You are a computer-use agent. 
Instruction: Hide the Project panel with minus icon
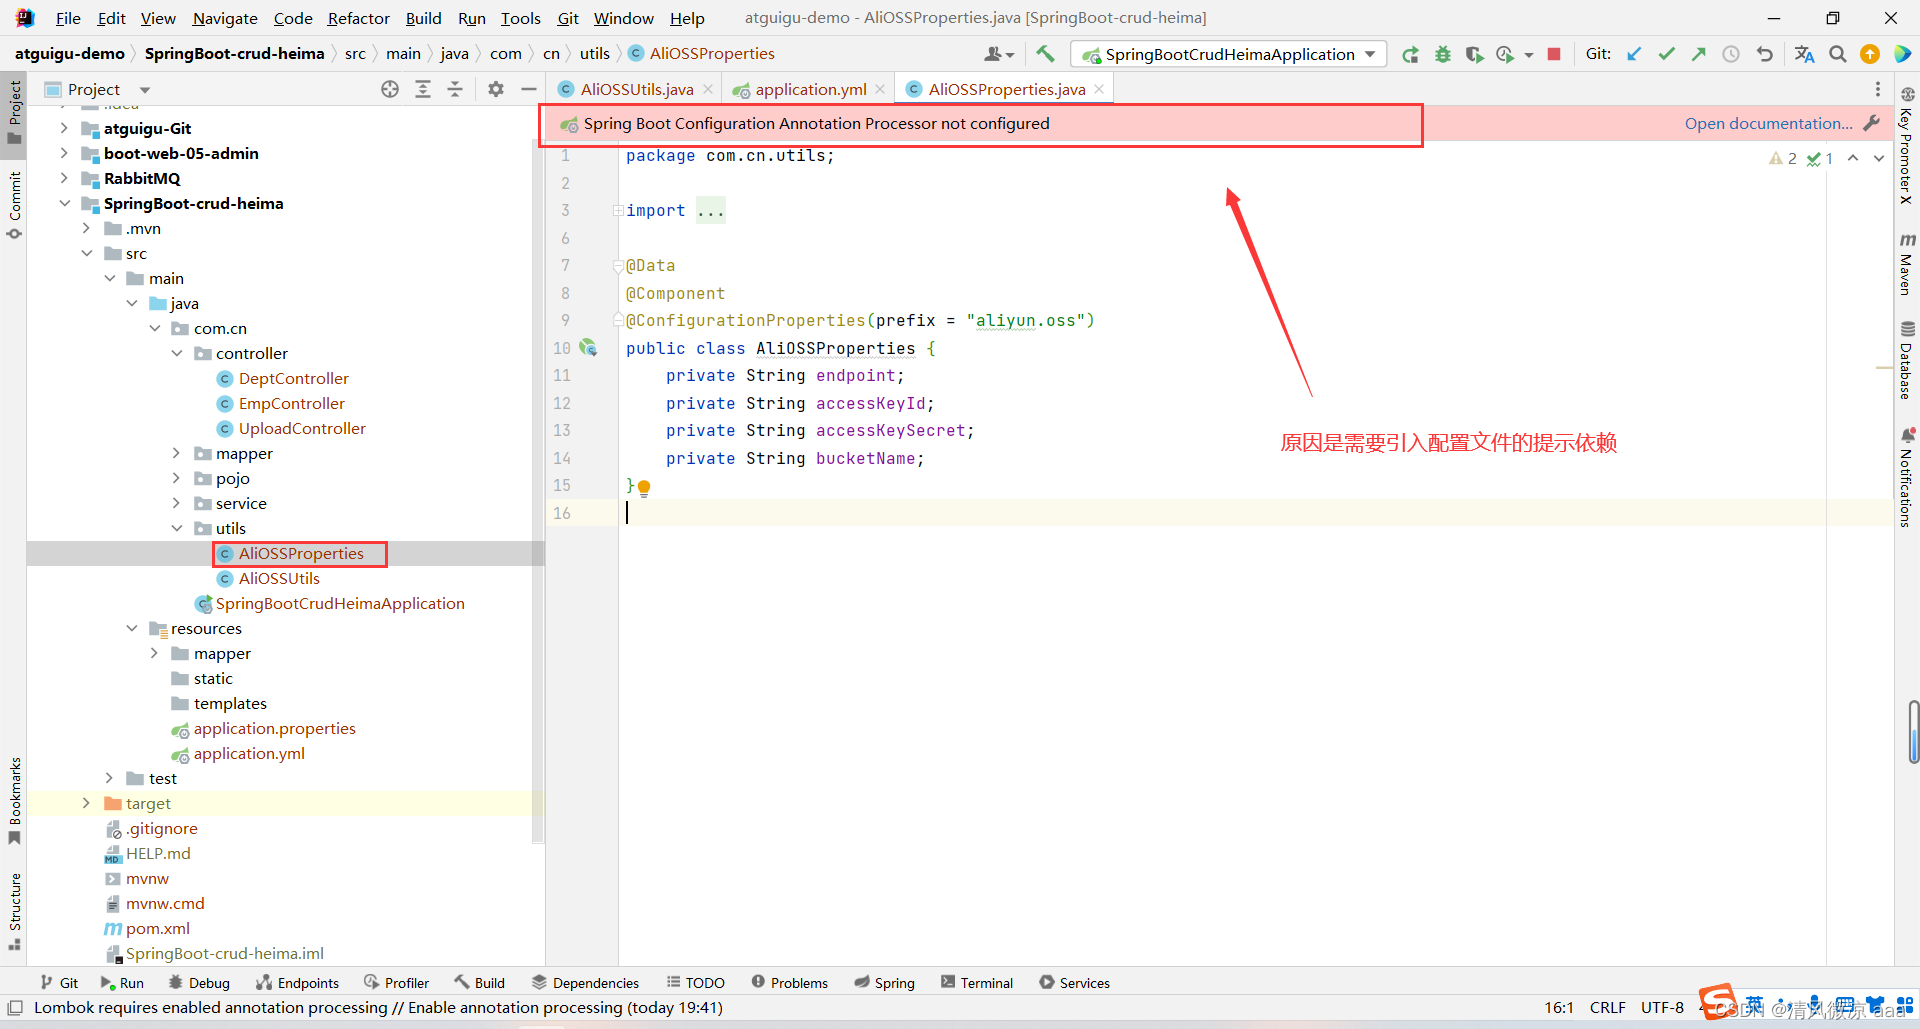tap(528, 89)
